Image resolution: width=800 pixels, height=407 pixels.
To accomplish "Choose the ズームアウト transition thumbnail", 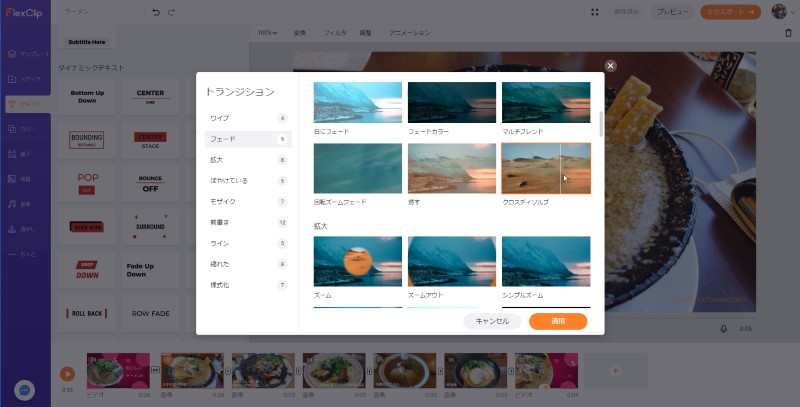I will (452, 261).
